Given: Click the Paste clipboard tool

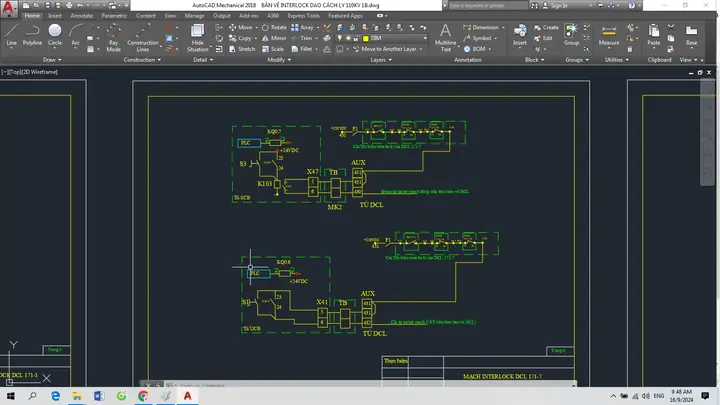Looking at the screenshot, I should point(654,35).
